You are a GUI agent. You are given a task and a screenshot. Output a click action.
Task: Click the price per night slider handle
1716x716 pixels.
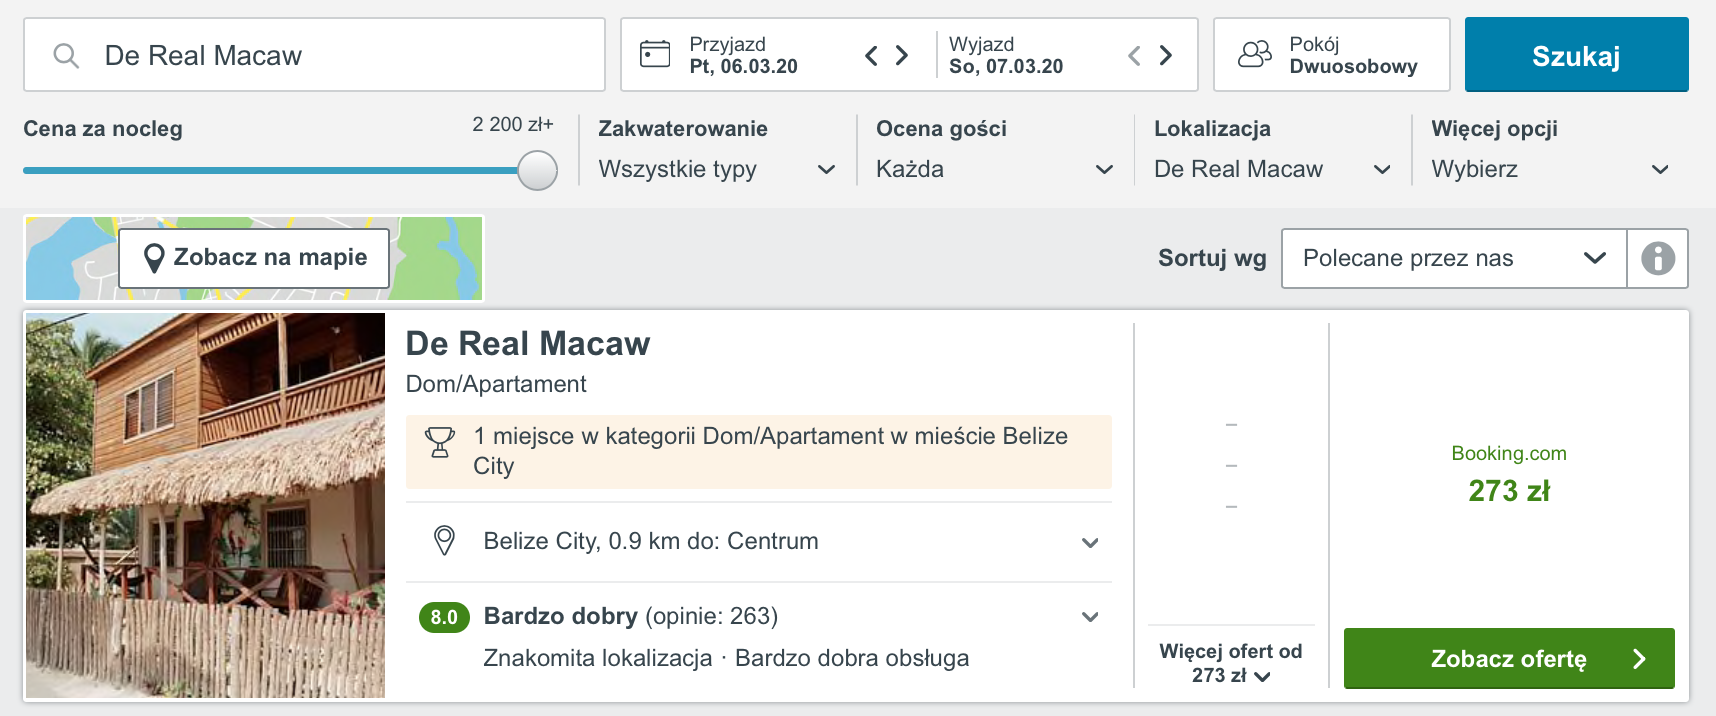pyautogui.click(x=537, y=170)
